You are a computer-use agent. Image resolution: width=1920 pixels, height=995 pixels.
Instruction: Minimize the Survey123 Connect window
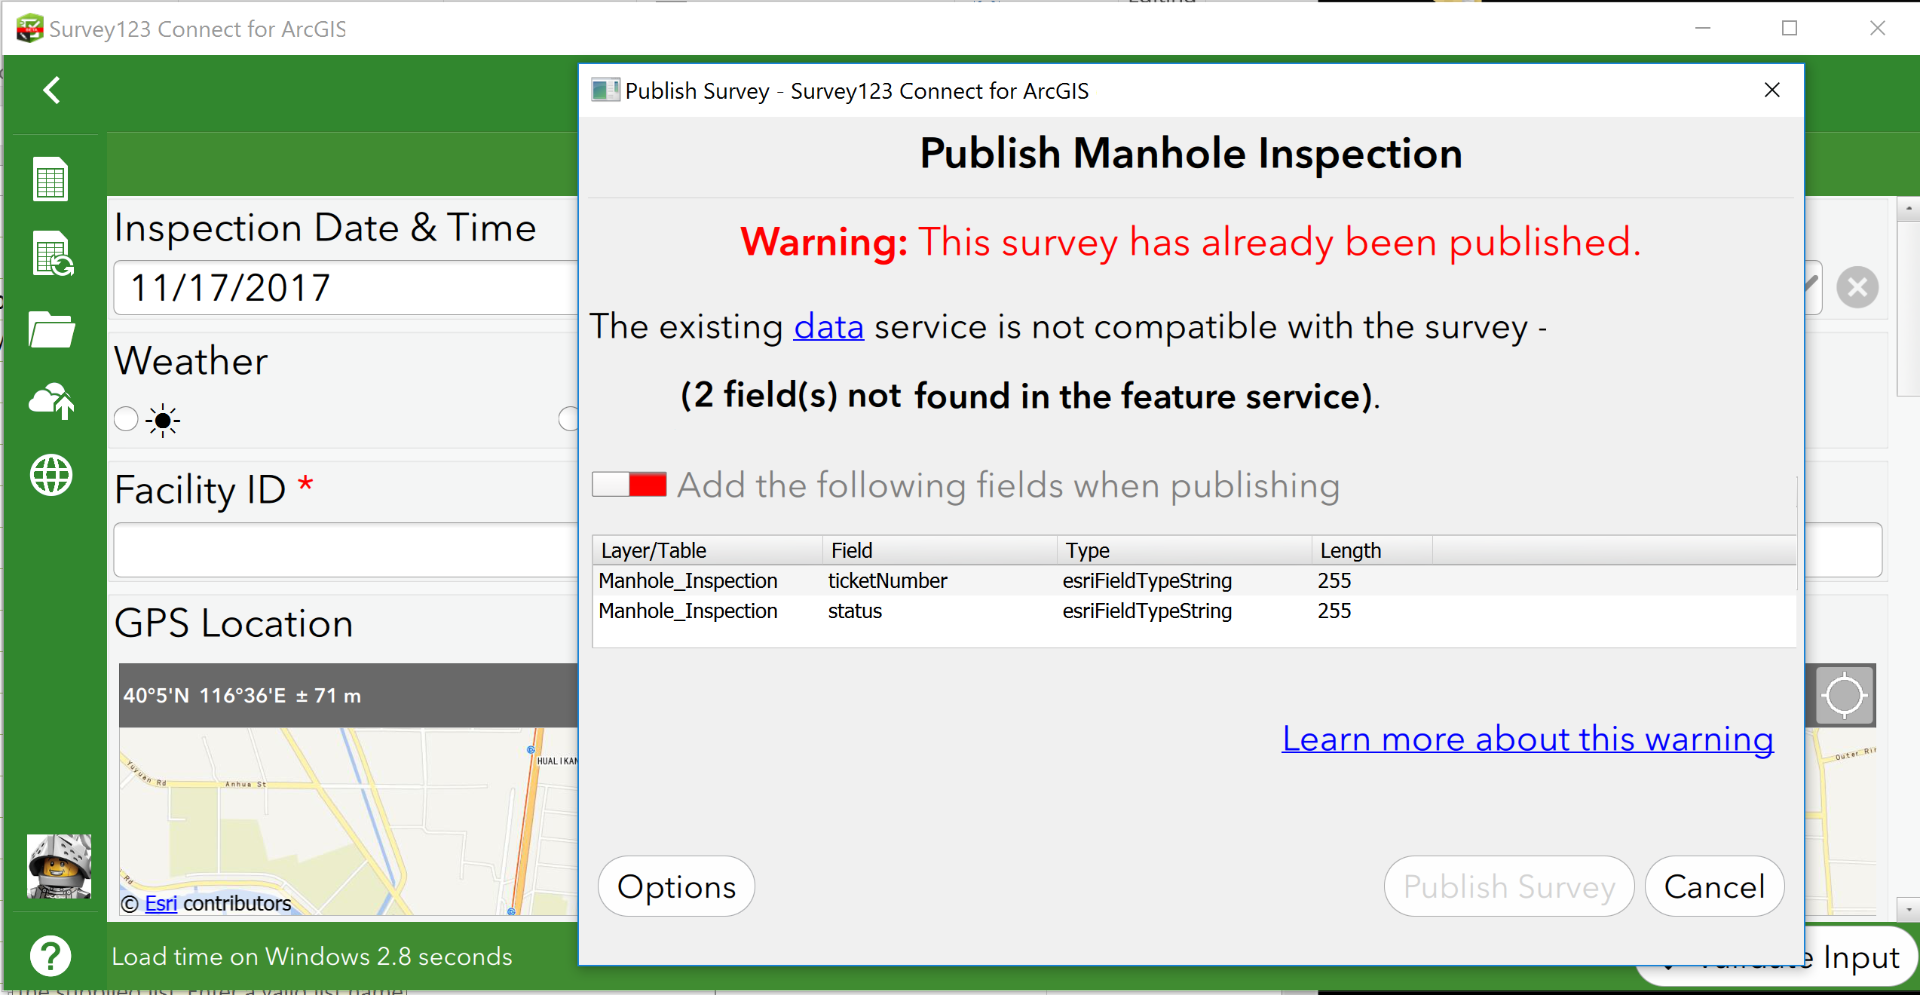pos(1703,28)
